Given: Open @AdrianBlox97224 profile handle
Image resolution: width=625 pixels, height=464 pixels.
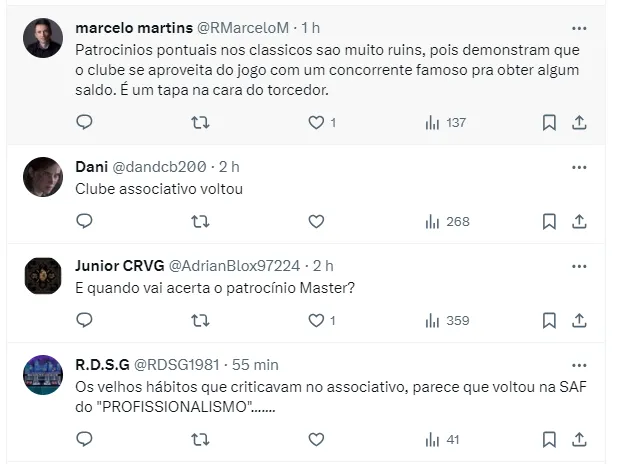Looking at the screenshot, I should coord(234,265).
